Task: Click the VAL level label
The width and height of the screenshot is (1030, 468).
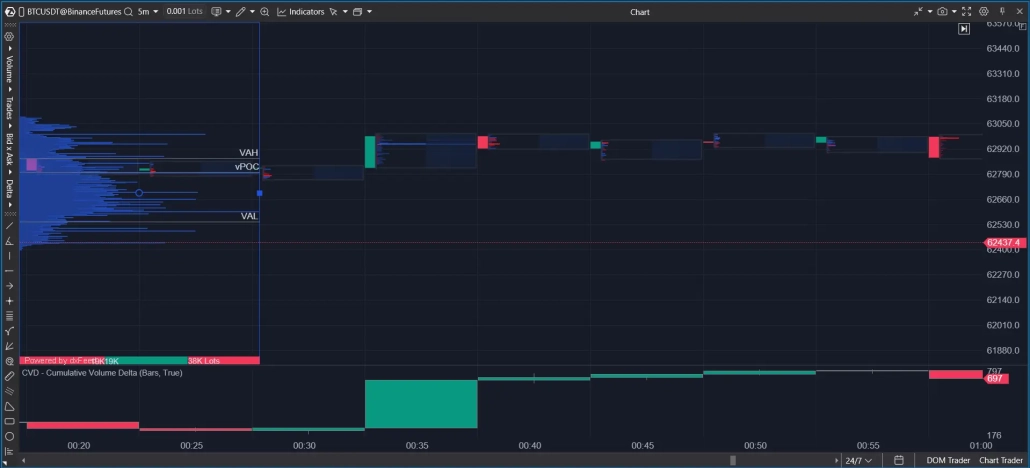Action: [x=249, y=216]
